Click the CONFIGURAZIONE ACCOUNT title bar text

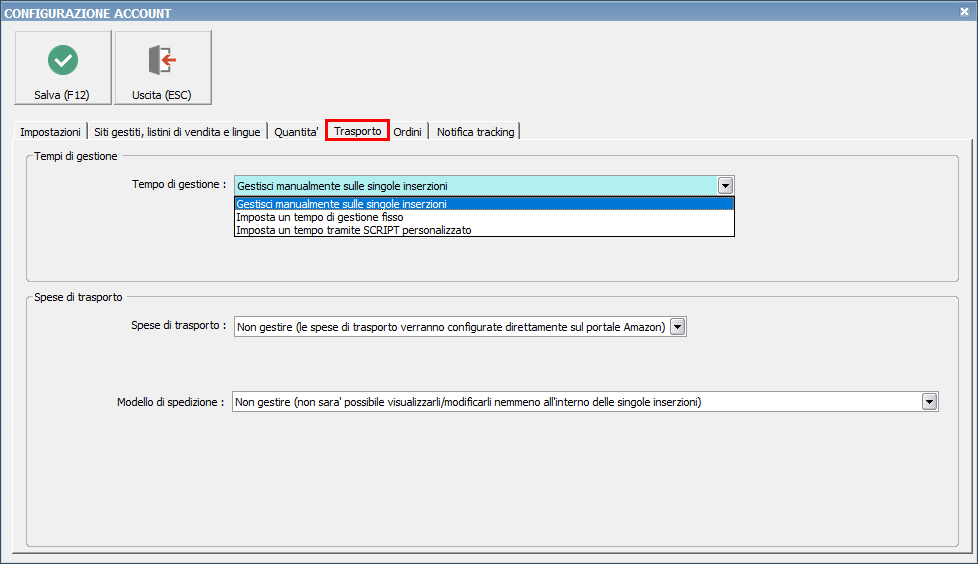[x=88, y=13]
